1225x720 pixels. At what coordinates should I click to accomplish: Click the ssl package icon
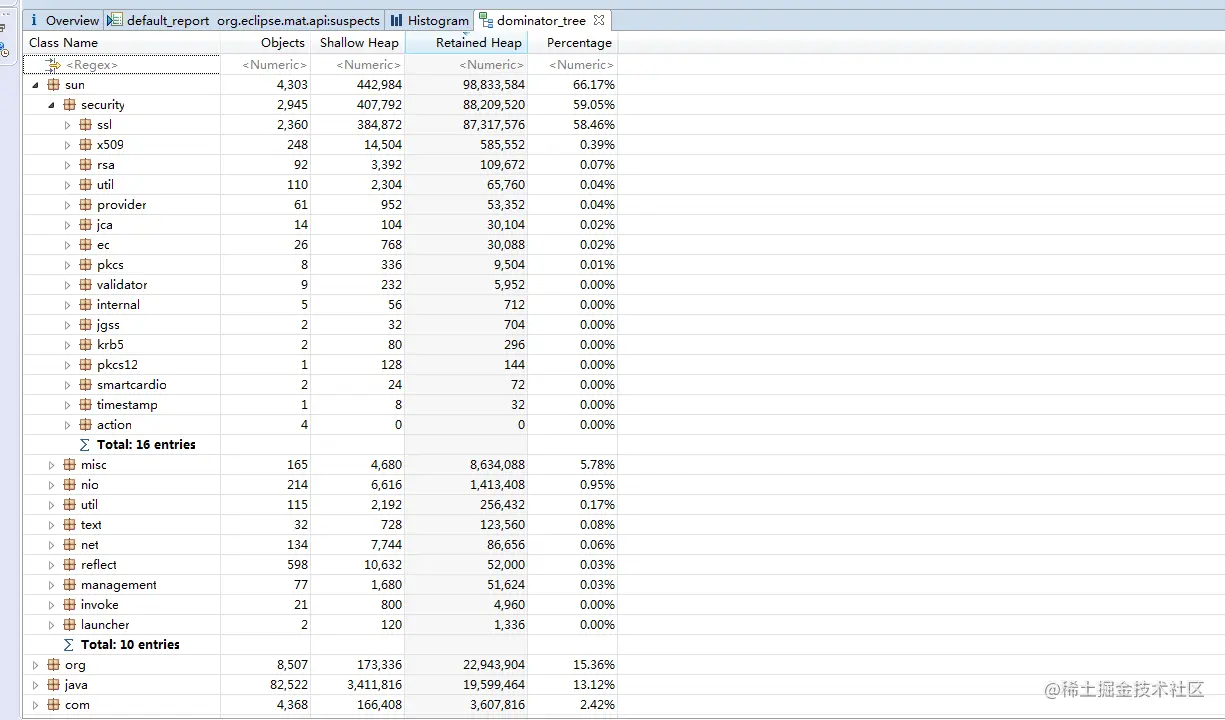coord(85,125)
